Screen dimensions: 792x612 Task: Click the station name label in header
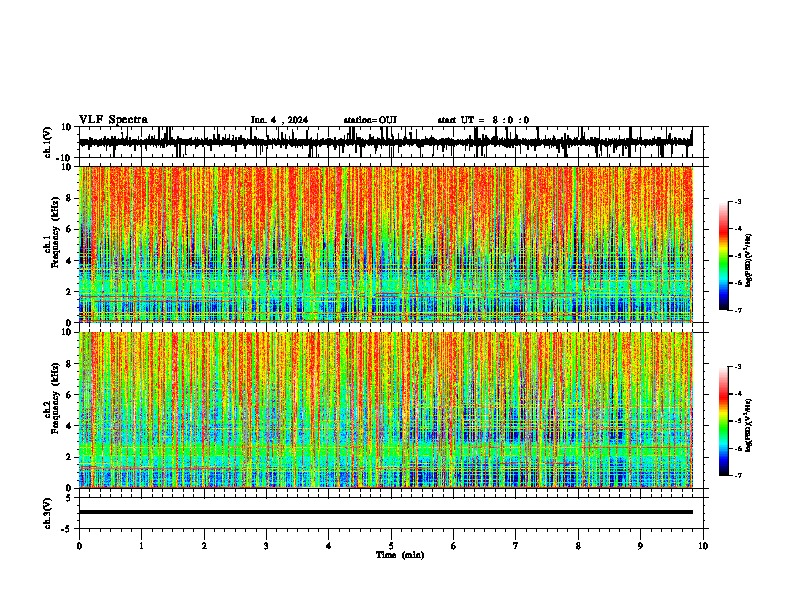(370, 120)
